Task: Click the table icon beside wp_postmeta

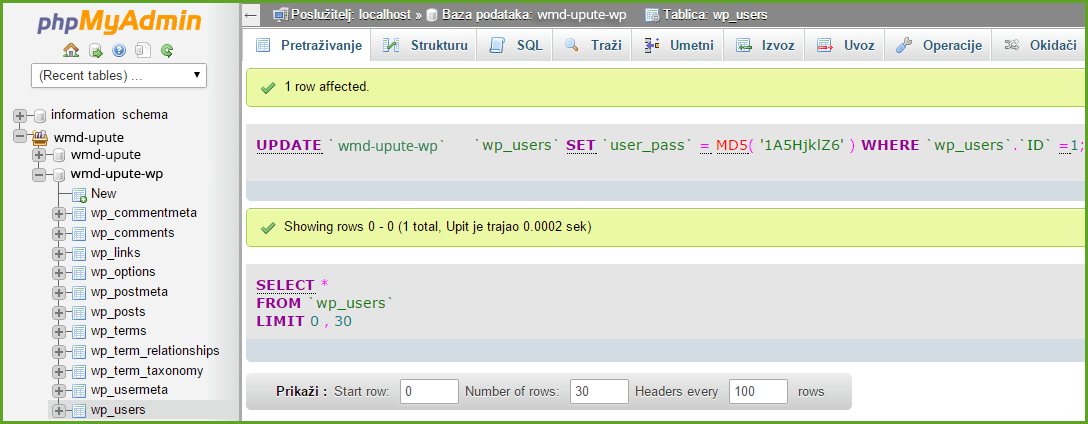Action: coord(79,292)
